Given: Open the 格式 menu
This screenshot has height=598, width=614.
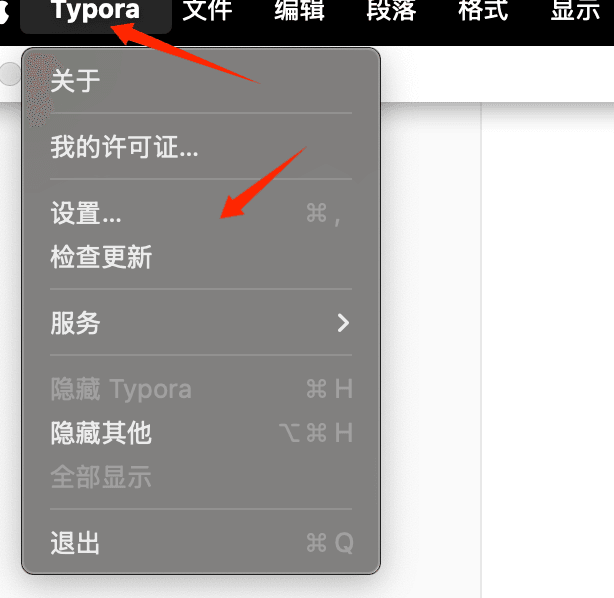Looking at the screenshot, I should pyautogui.click(x=484, y=10).
